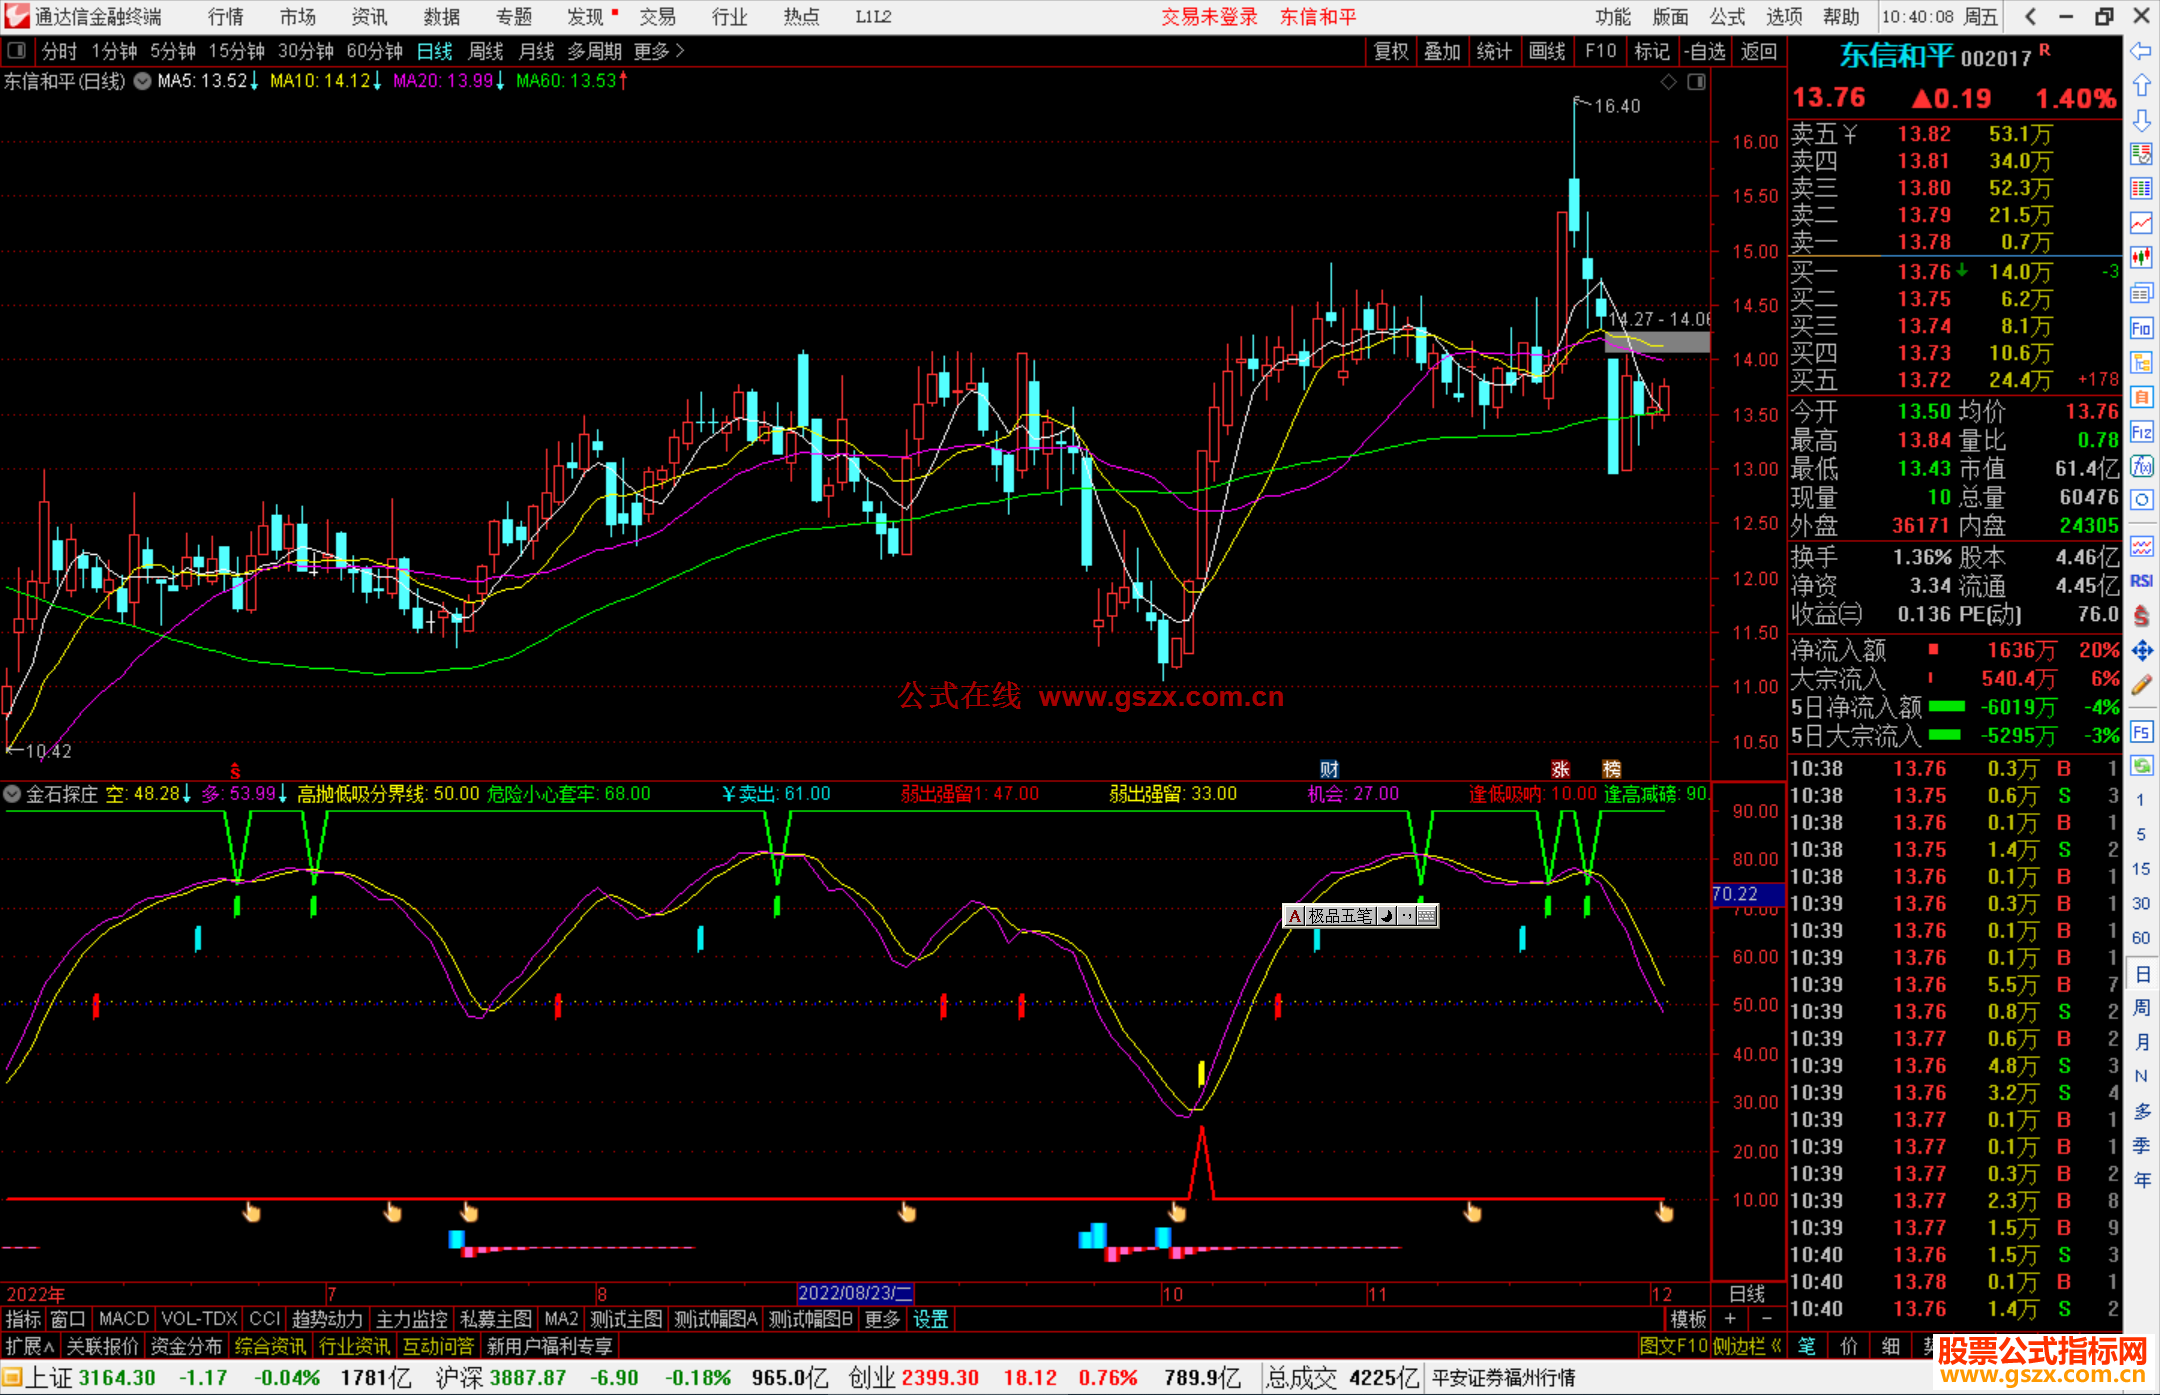Click the 2022/08/23 date marker on timeline
This screenshot has height=1395, width=2160.
(855, 1293)
